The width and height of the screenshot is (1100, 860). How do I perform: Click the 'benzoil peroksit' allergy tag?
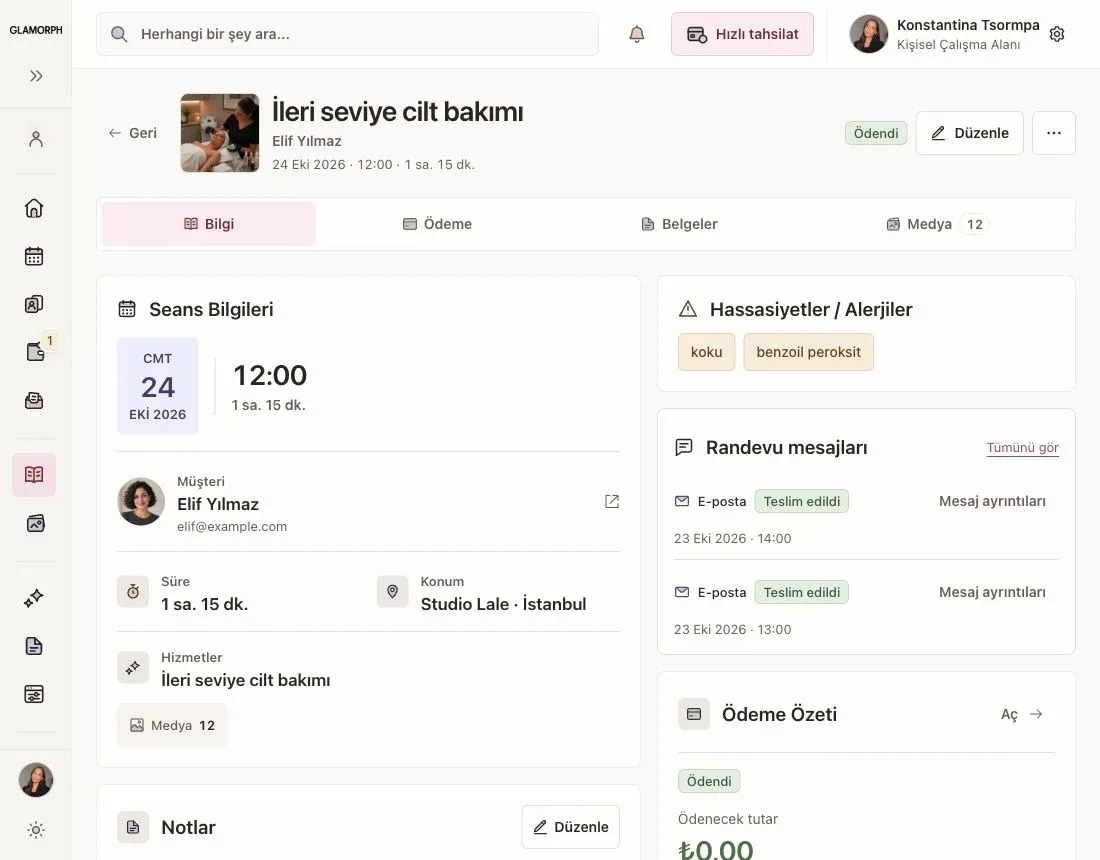[808, 352]
